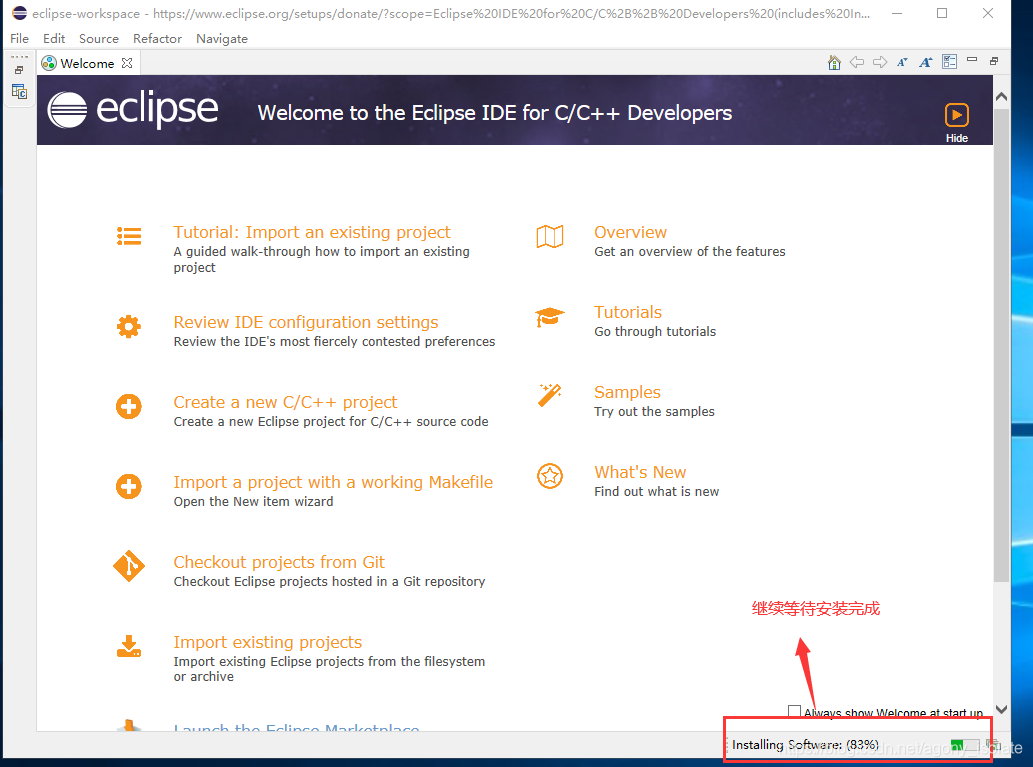The image size is (1033, 767).
Task: Click Create a new C/C++ project
Action: click(x=285, y=402)
